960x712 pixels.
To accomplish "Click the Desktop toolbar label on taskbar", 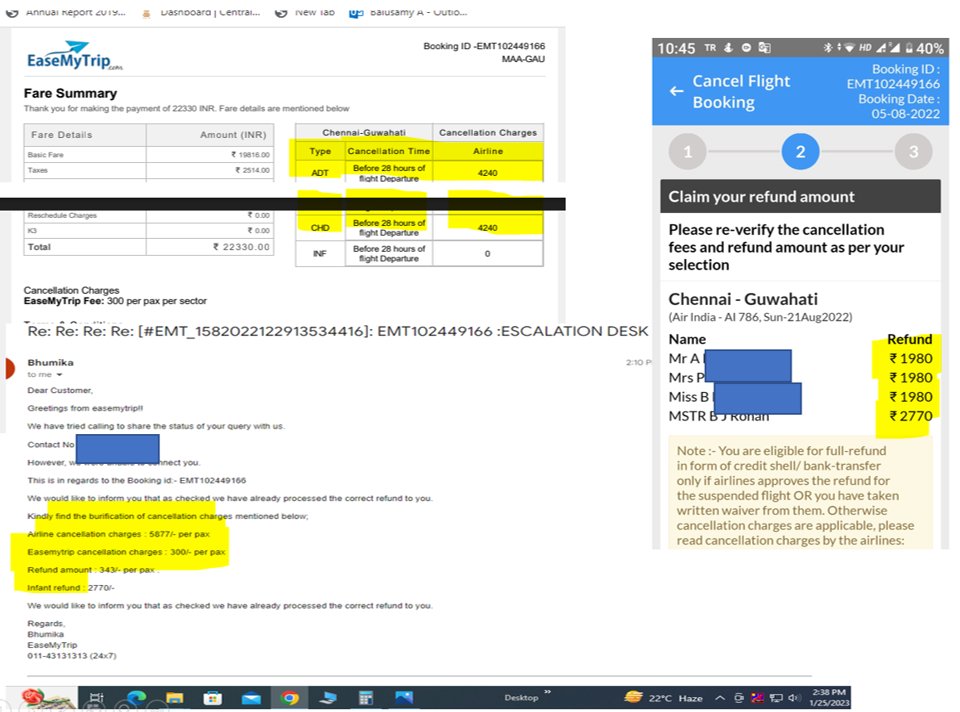I will (x=521, y=698).
